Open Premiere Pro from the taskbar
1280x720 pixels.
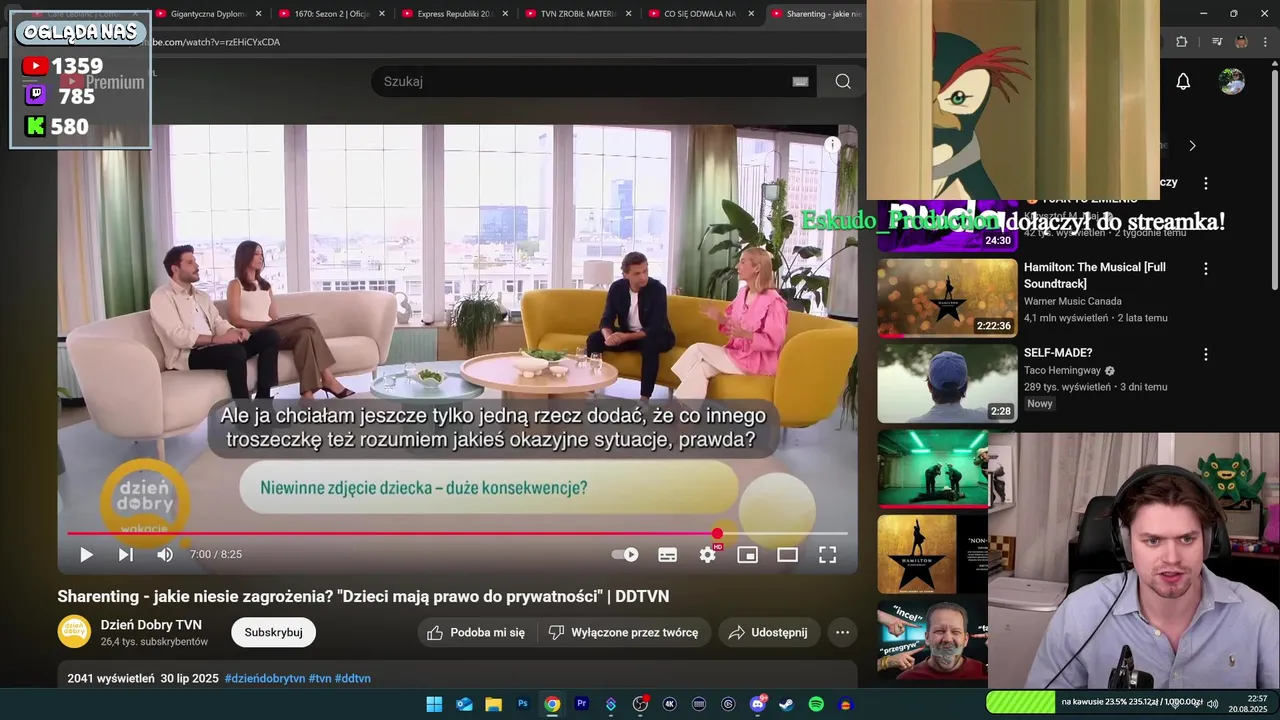(x=581, y=704)
